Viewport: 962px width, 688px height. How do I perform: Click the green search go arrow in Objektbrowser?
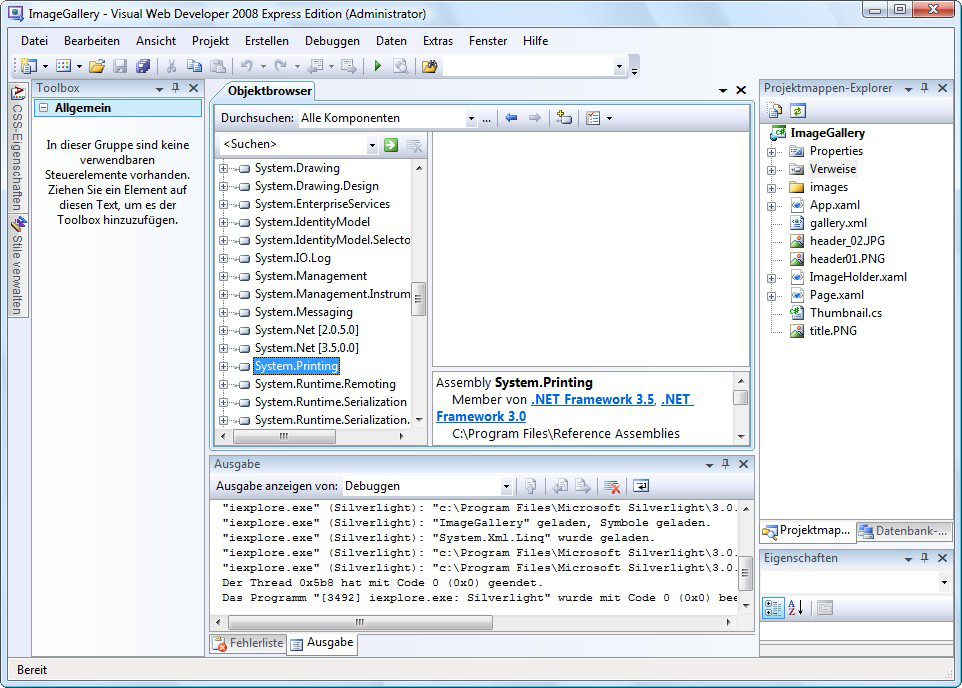391,145
